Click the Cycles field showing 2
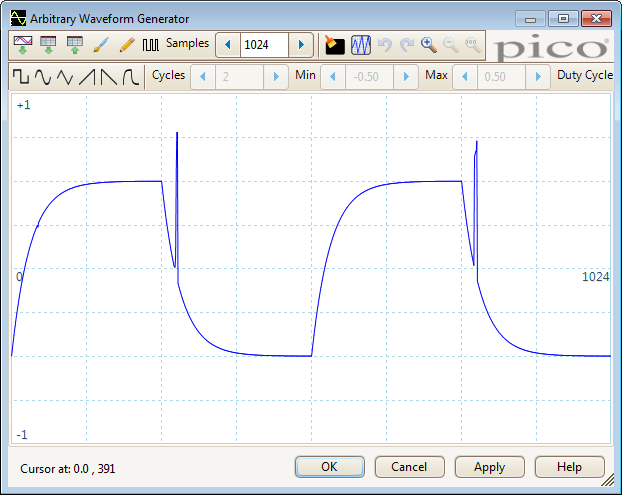Image resolution: width=622 pixels, height=495 pixels. [239, 76]
